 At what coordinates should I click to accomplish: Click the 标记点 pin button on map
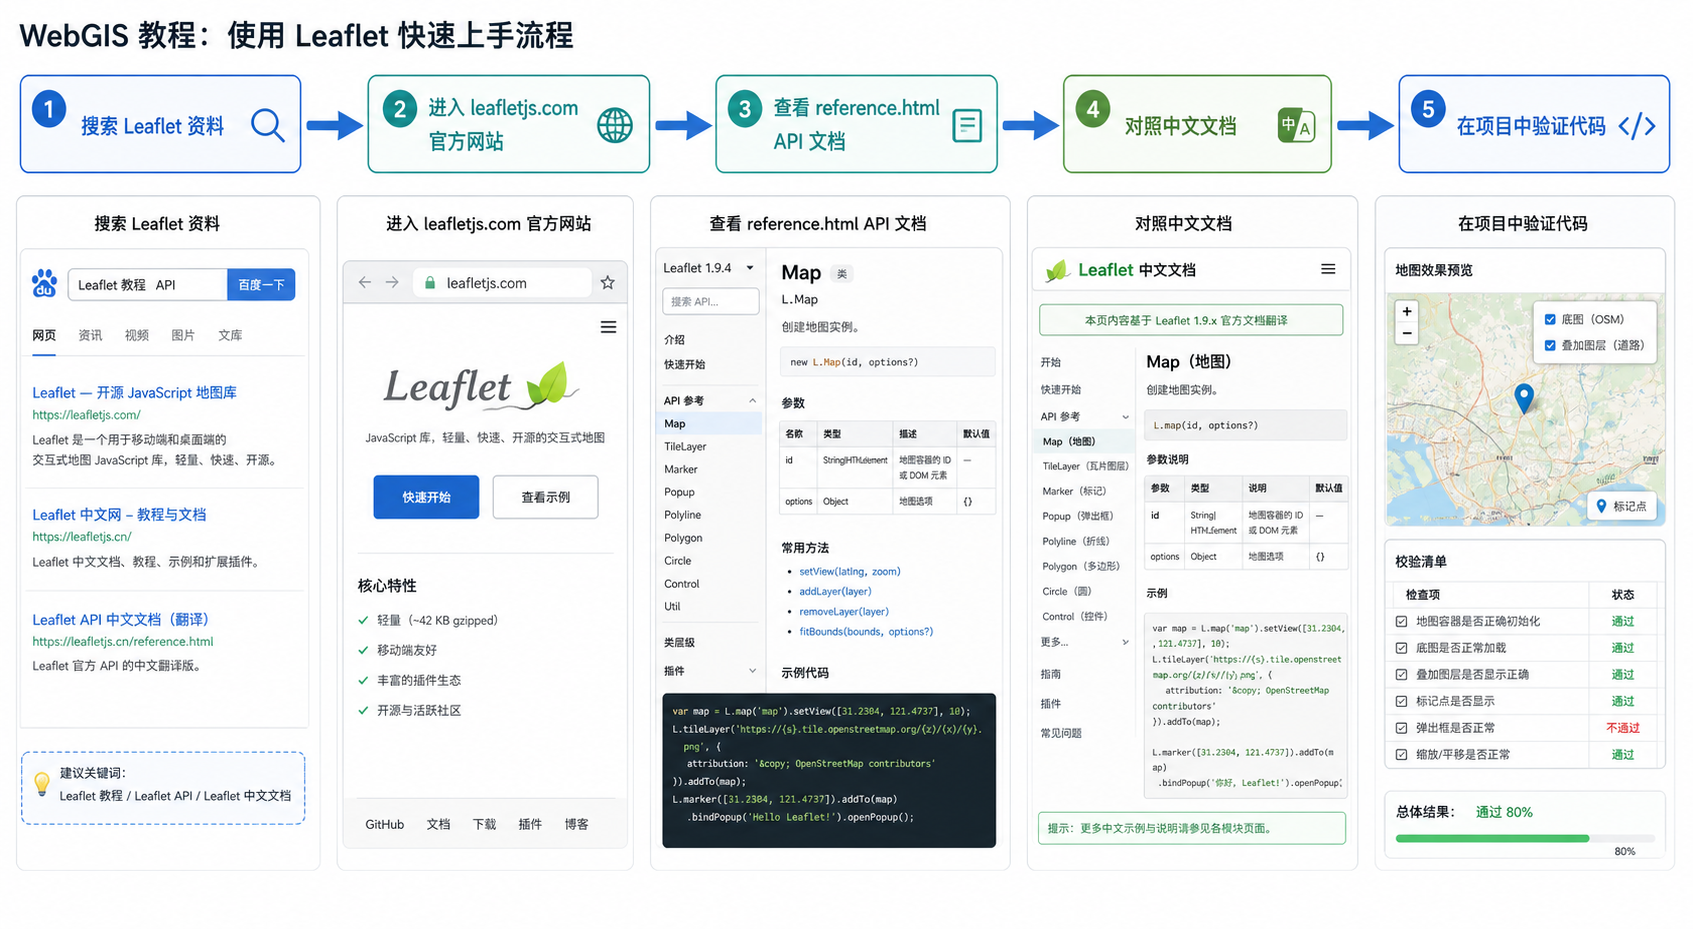tap(1621, 506)
